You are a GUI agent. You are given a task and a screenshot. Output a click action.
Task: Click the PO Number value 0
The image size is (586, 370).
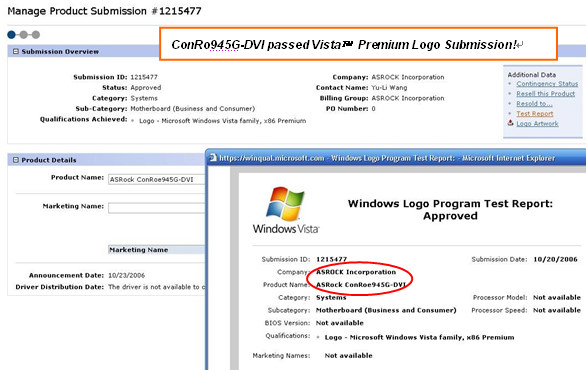[x=373, y=108]
